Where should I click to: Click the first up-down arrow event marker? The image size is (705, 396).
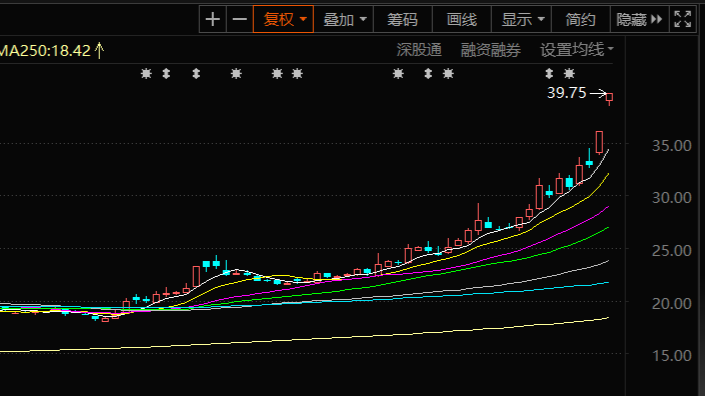click(x=166, y=73)
